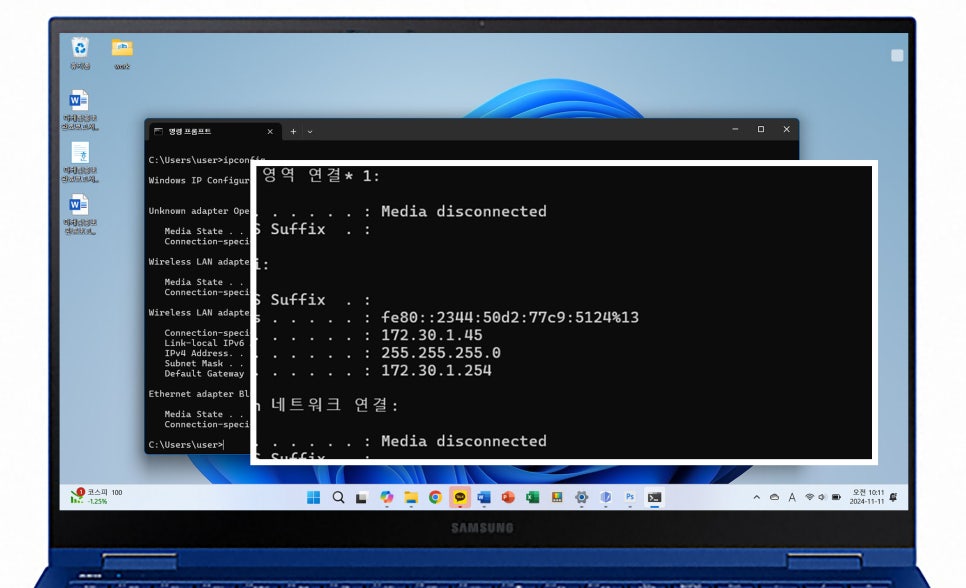The width and height of the screenshot is (966, 588).
Task: Click the 'IPv4 Address' line in terminal
Action: click(204, 353)
